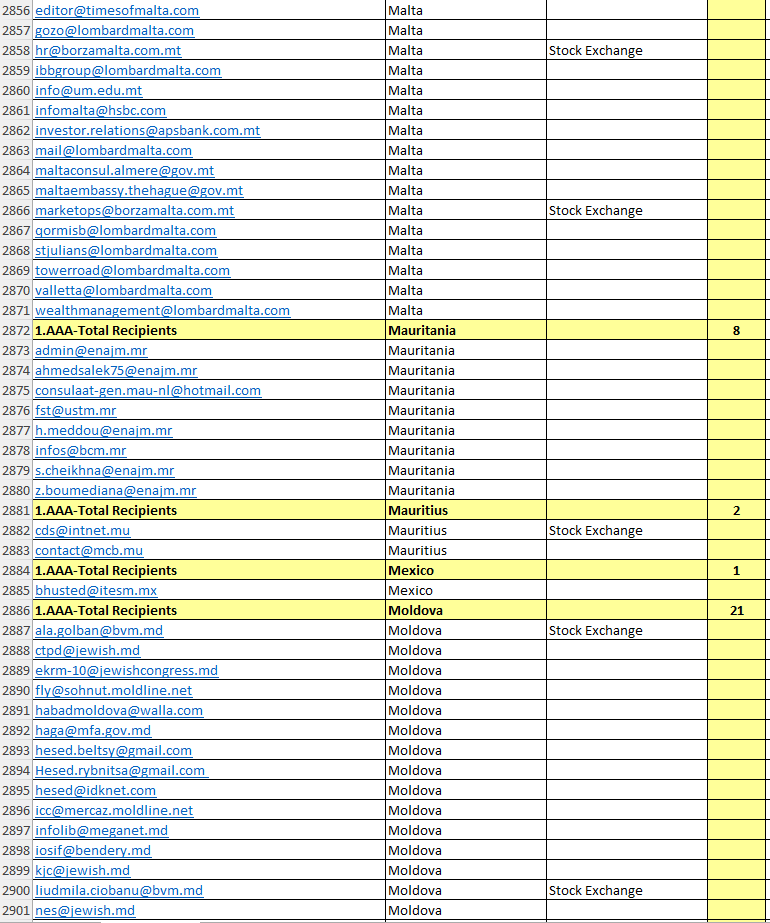Click the hr@borzamalta.com.mt link

pyautogui.click(x=108, y=51)
